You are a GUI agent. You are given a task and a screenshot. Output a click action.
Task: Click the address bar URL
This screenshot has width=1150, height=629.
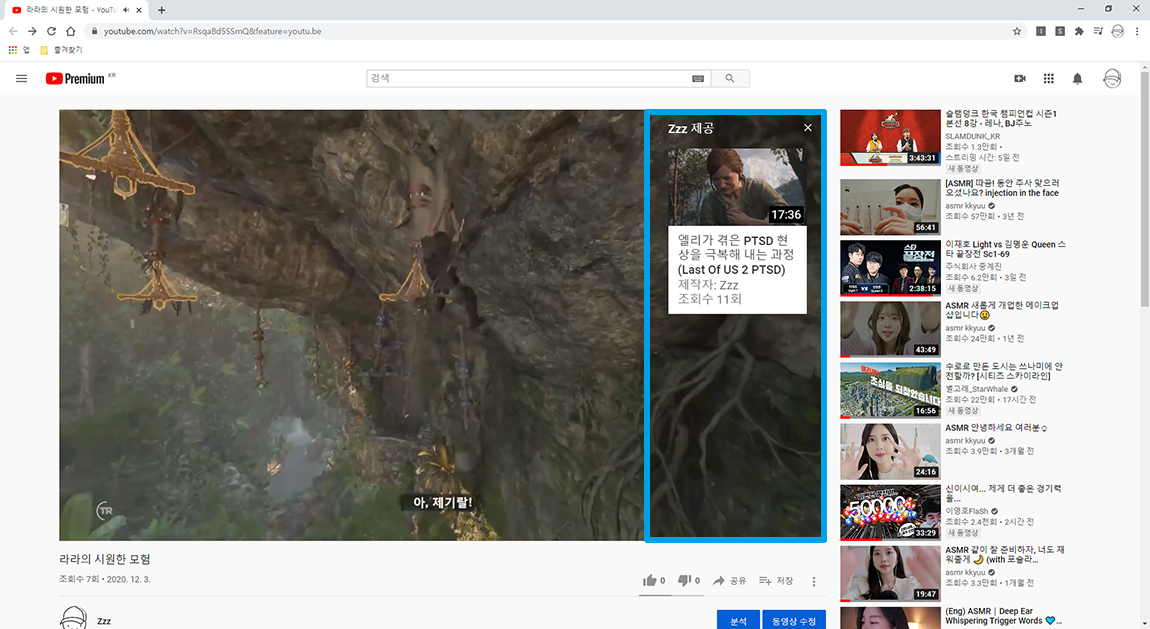coord(213,31)
